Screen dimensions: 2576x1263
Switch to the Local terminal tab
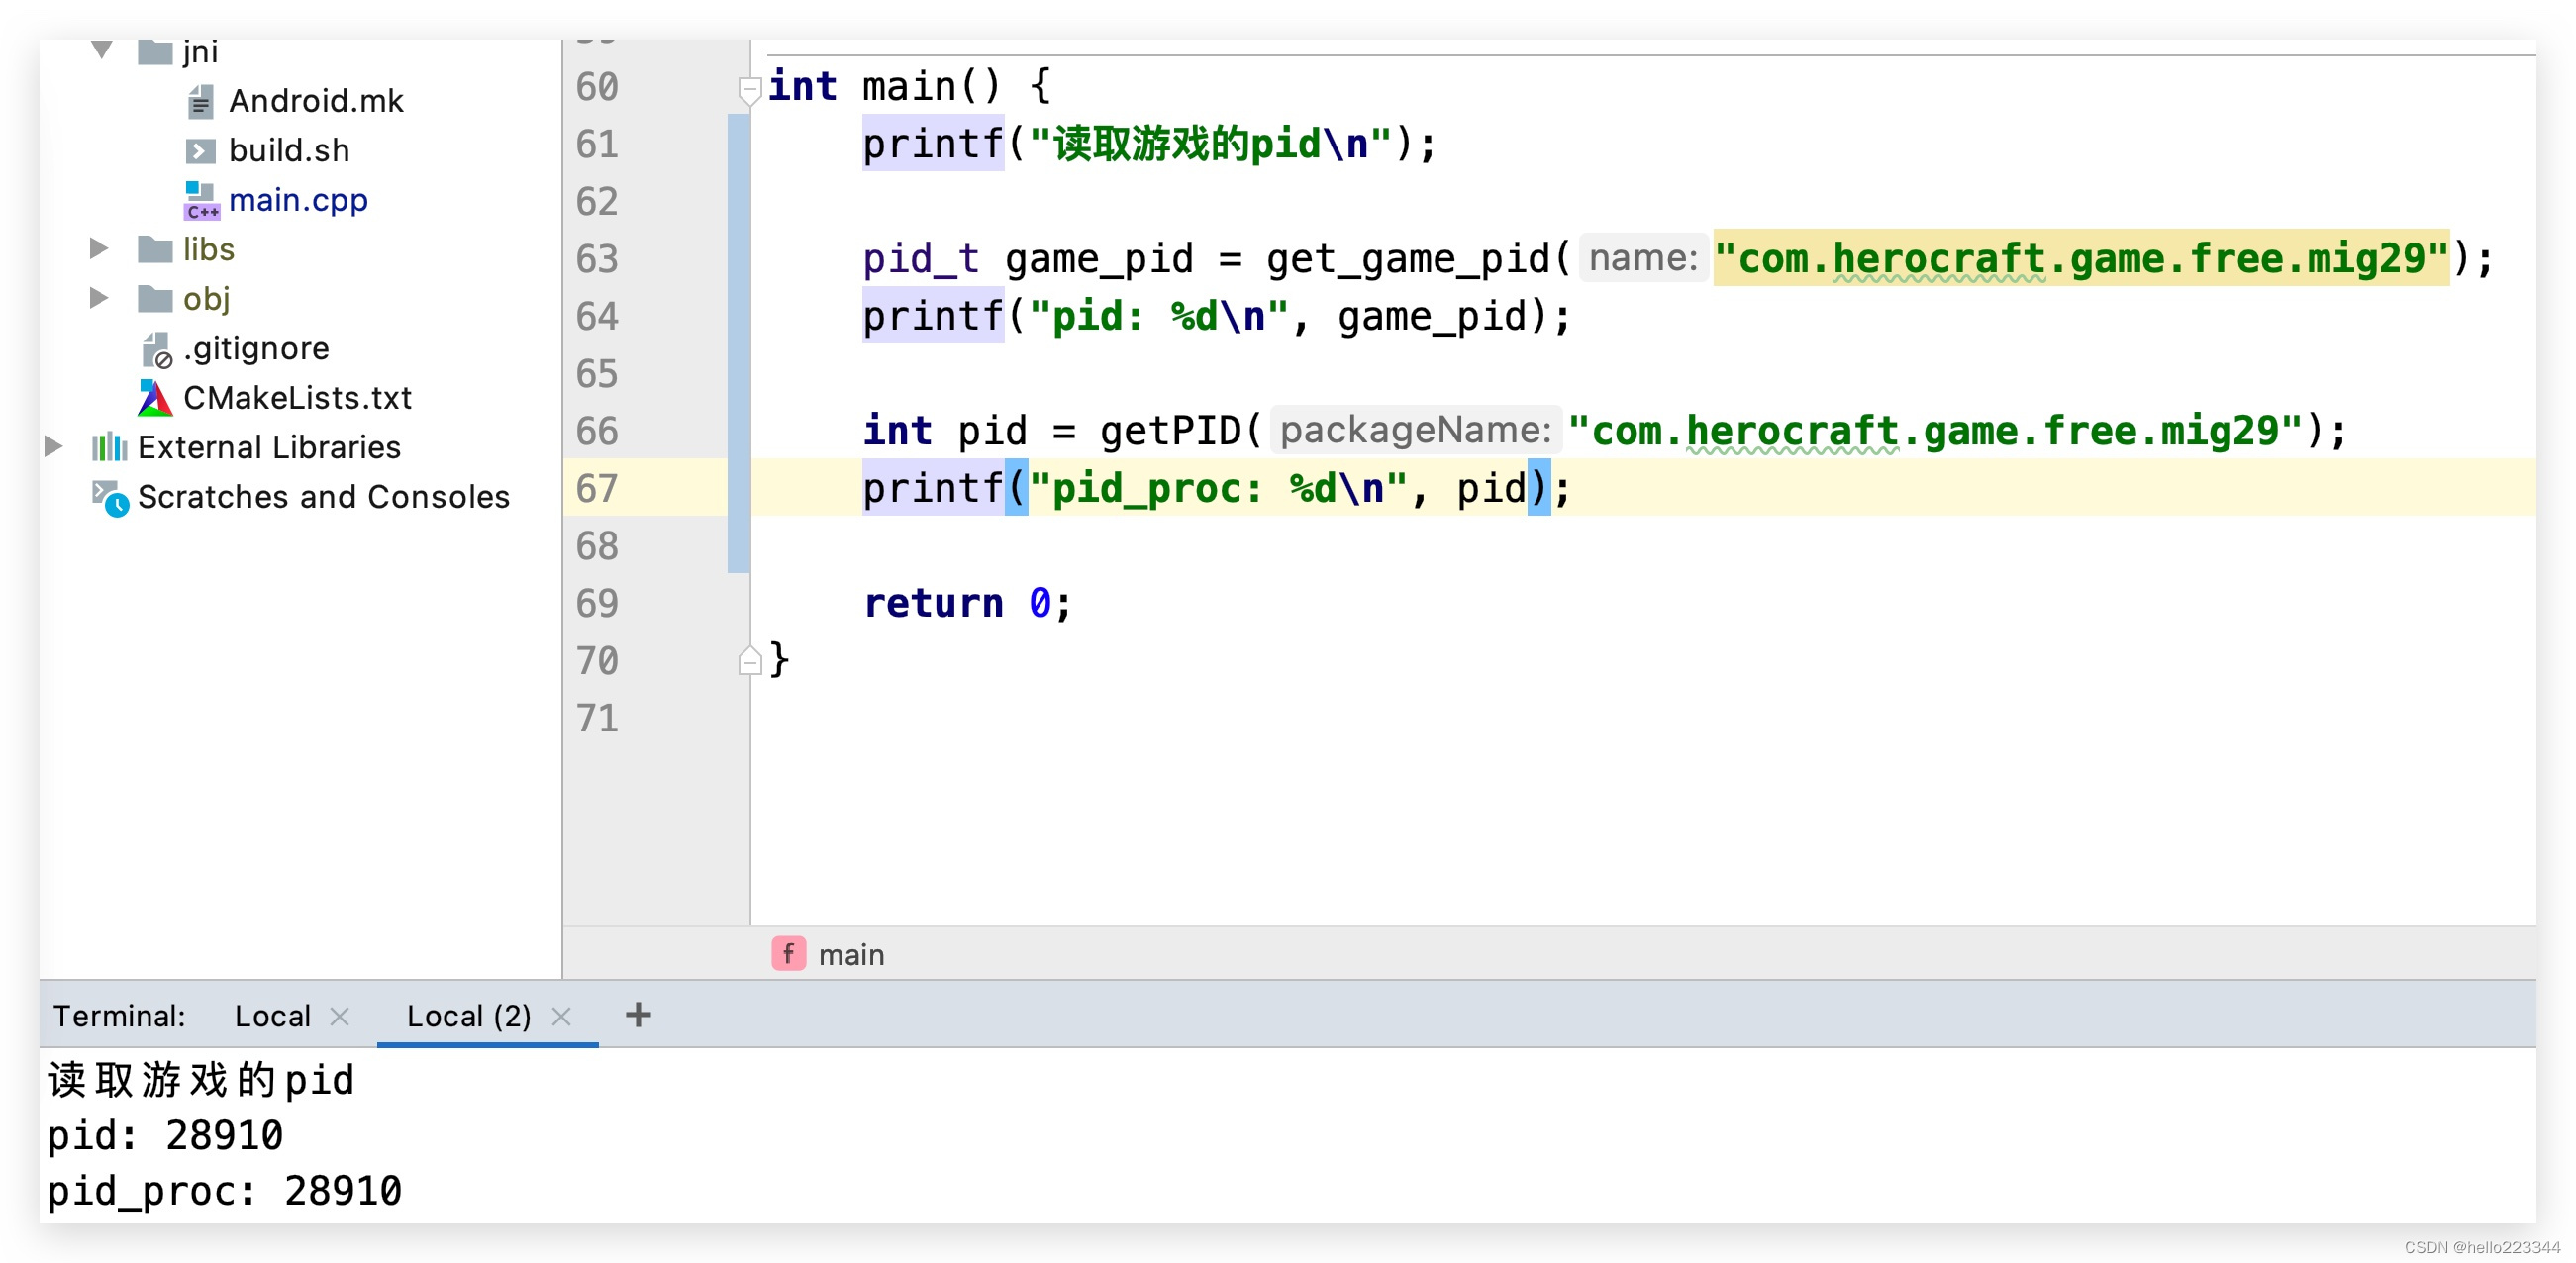click(272, 1016)
